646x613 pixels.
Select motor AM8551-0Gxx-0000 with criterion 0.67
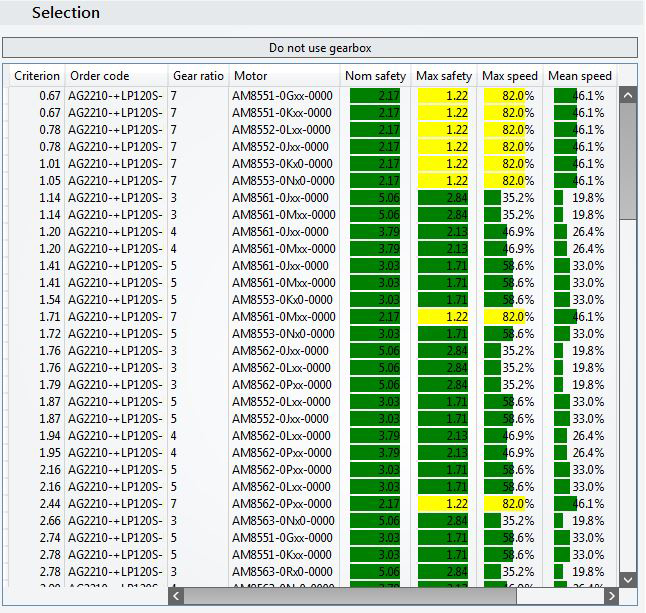pos(313,96)
